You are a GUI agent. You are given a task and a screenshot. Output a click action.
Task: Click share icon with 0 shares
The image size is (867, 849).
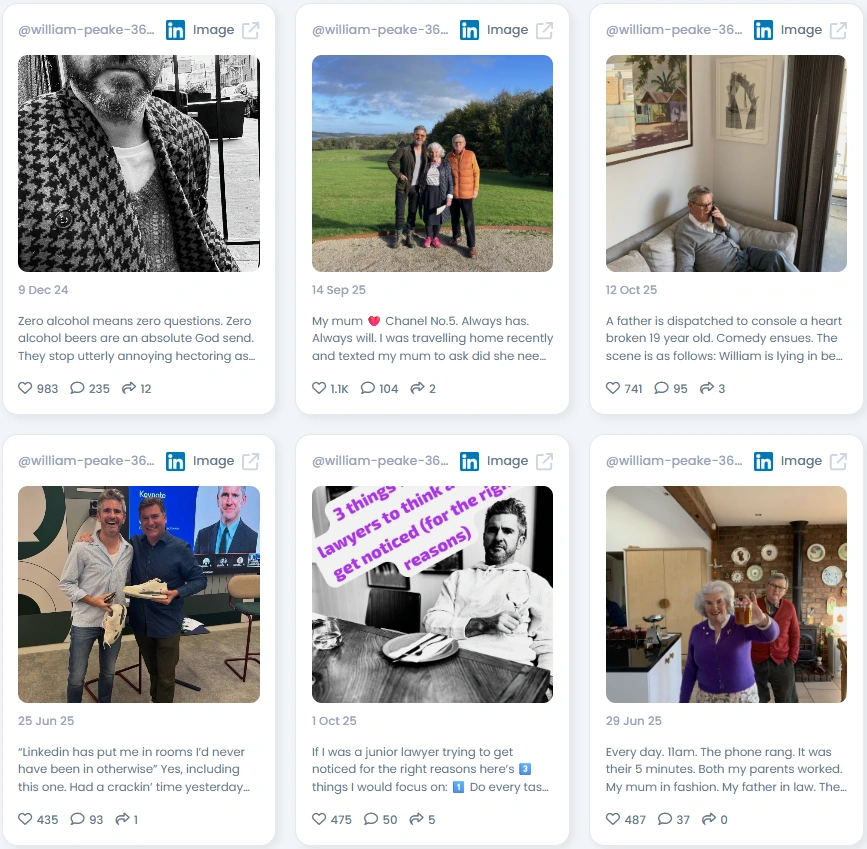[708, 819]
